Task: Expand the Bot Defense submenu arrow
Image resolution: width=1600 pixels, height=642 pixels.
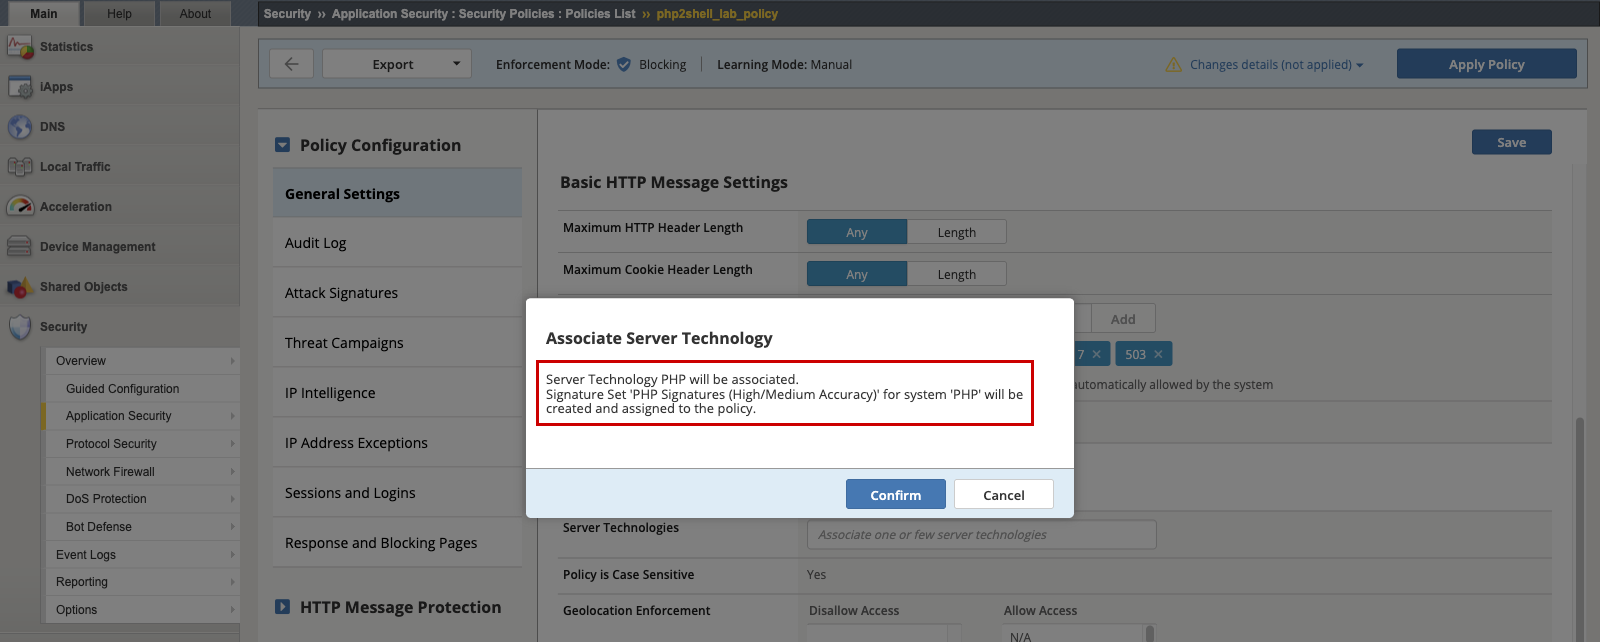Action: (233, 527)
